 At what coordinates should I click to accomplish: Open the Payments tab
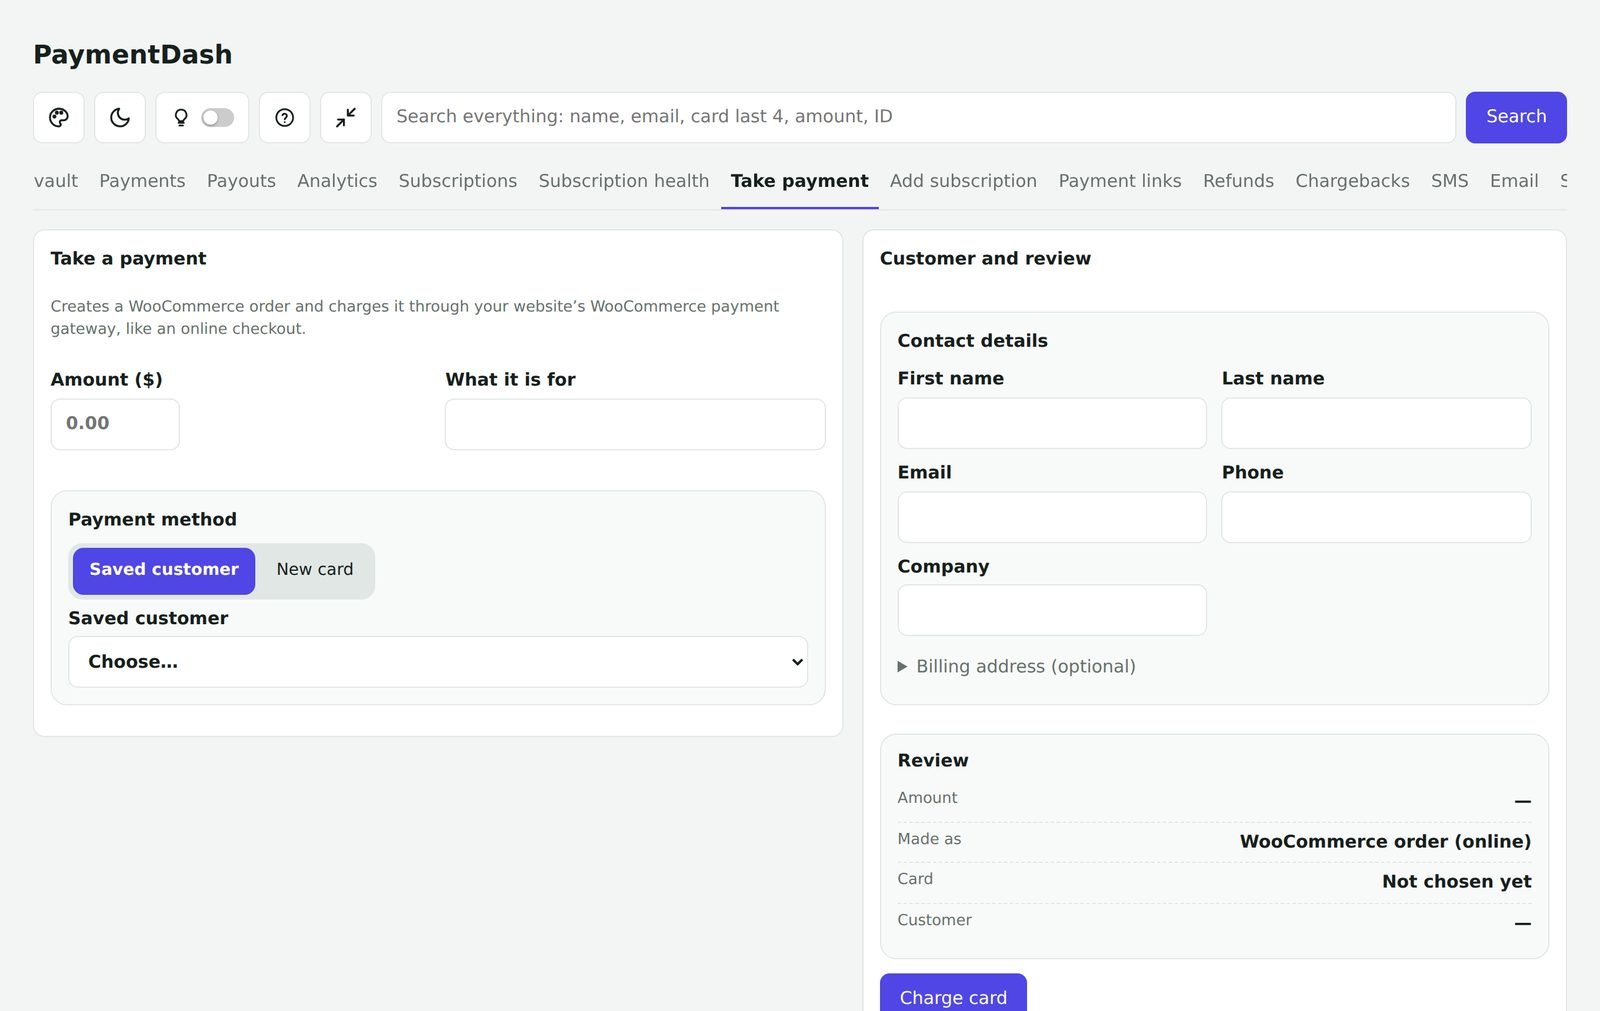coord(142,181)
